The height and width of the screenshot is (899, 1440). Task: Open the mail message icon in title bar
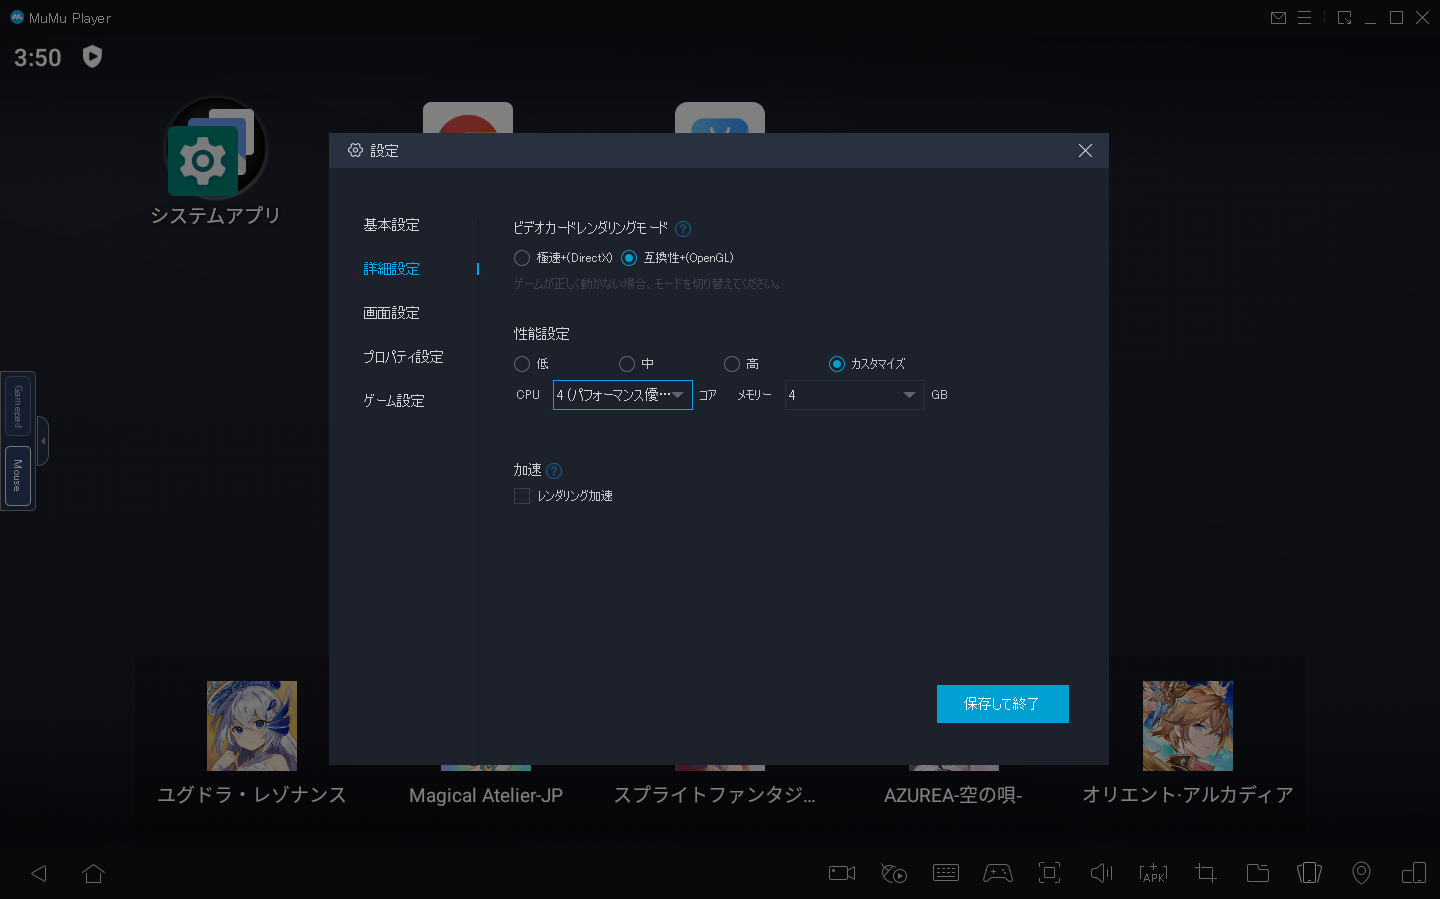(1278, 18)
